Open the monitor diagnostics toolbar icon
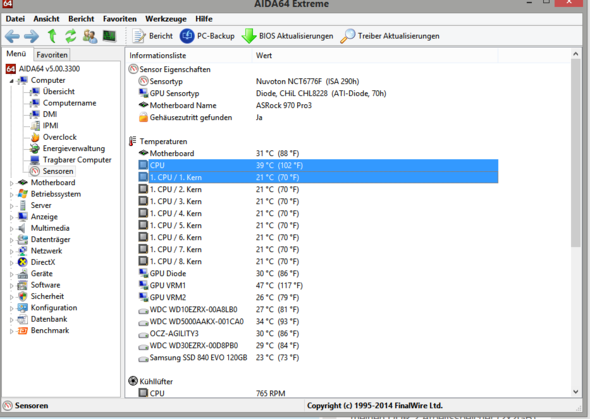Screen dimensions: 590x419 coord(109,36)
